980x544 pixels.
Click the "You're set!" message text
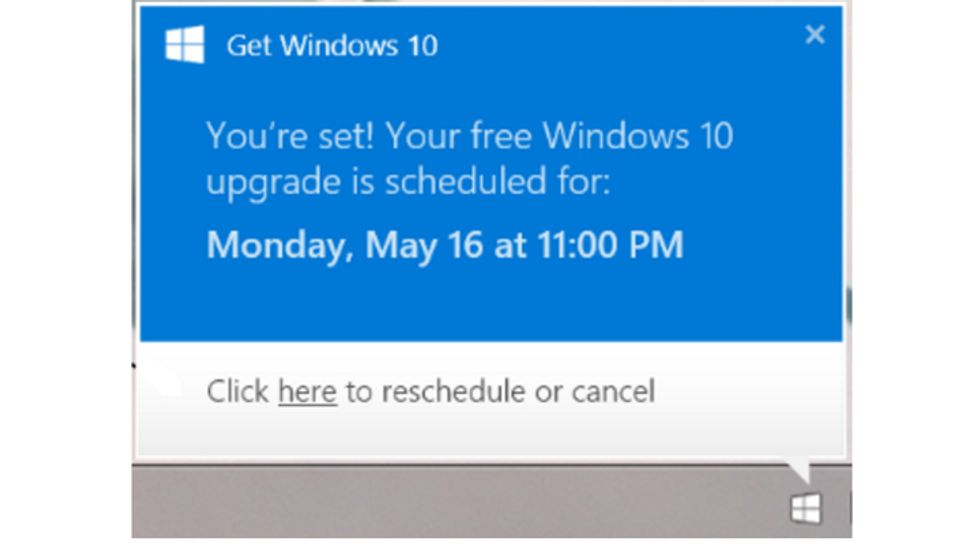coord(289,135)
